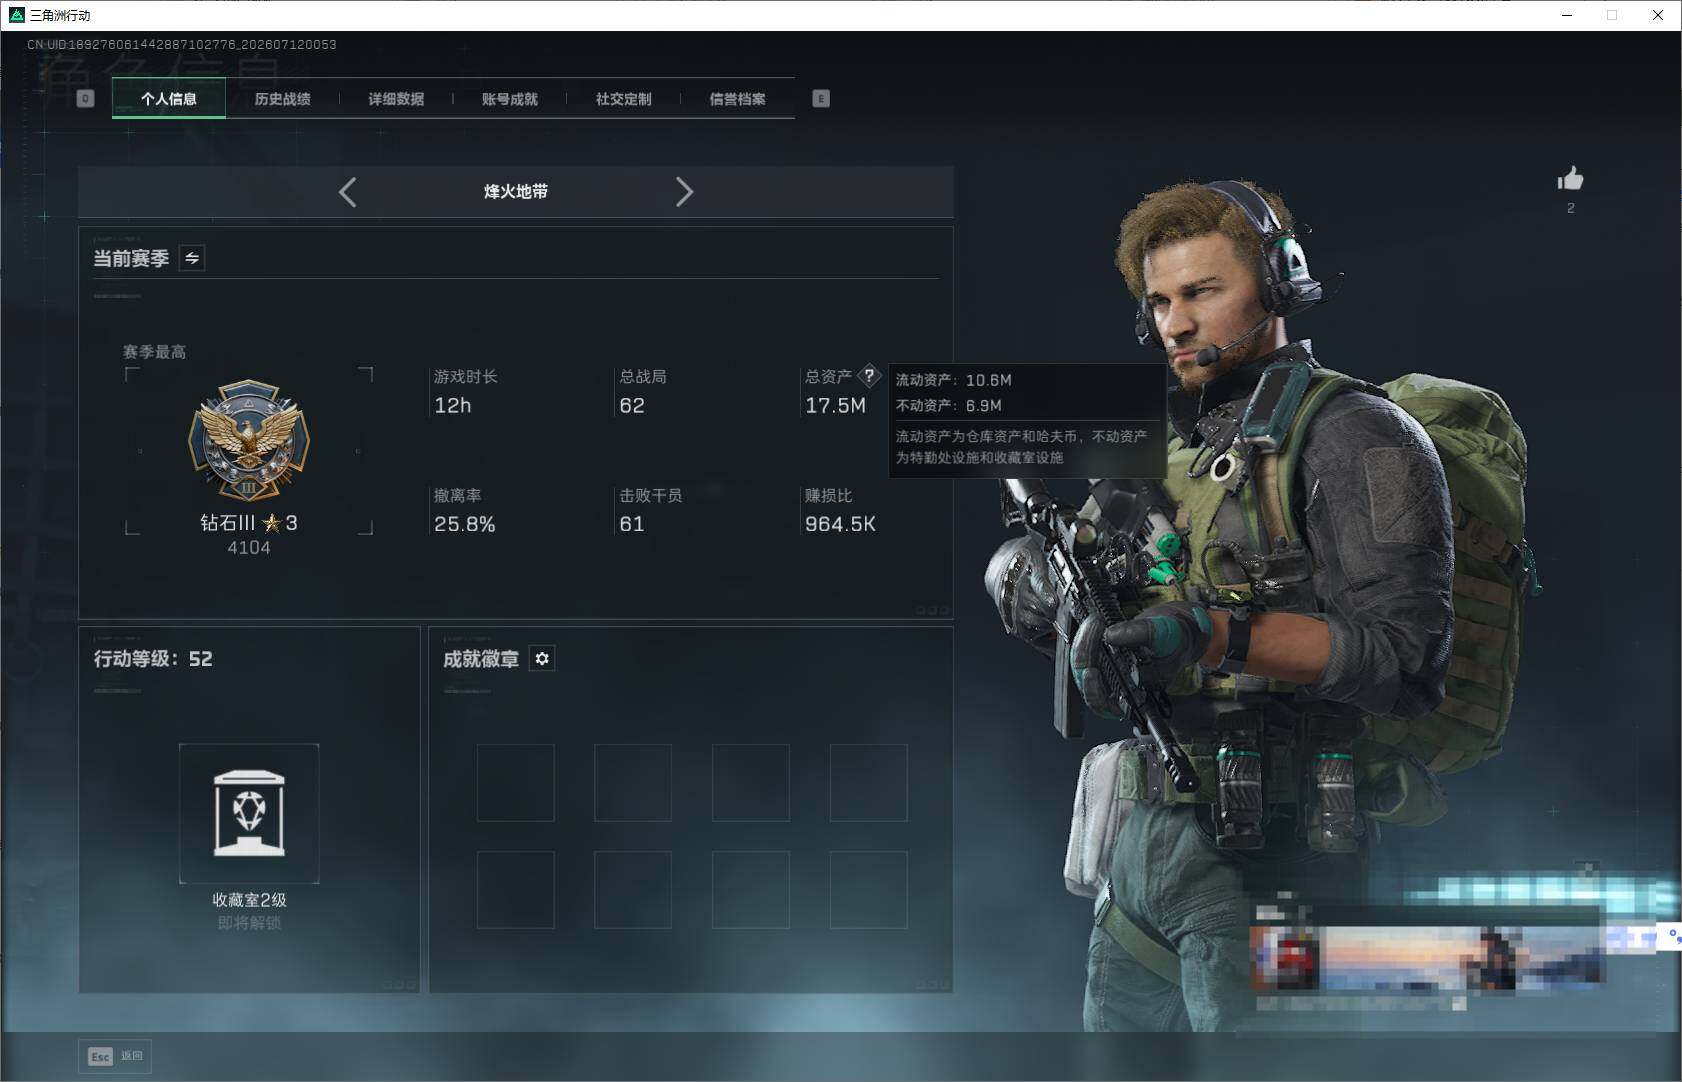
Task: Click the rank score 4104
Action: pyautogui.click(x=249, y=548)
